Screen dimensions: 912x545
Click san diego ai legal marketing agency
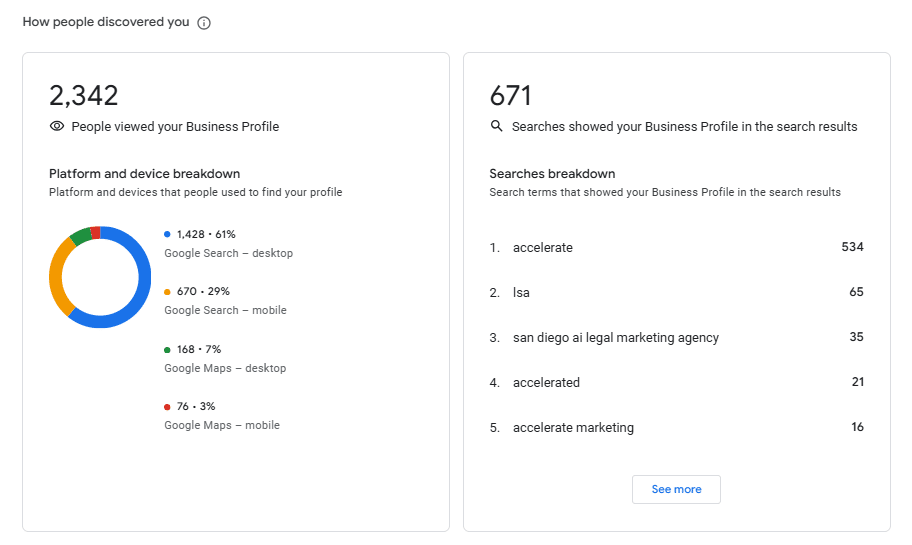[616, 338]
